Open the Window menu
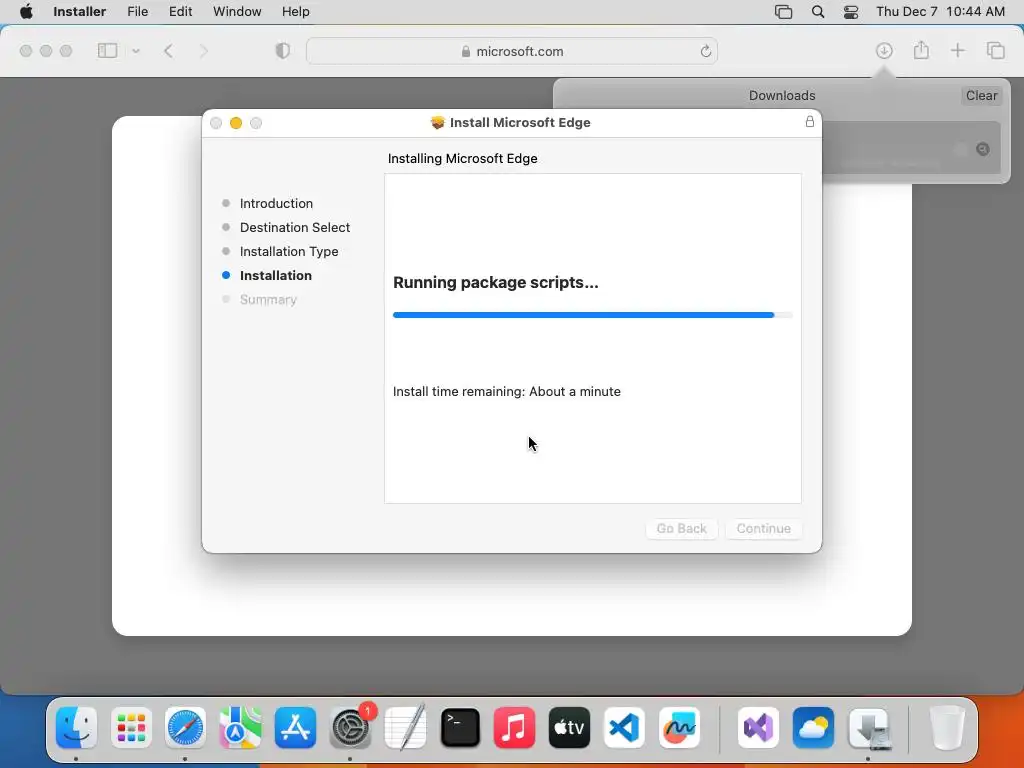1024x768 pixels. tap(237, 12)
